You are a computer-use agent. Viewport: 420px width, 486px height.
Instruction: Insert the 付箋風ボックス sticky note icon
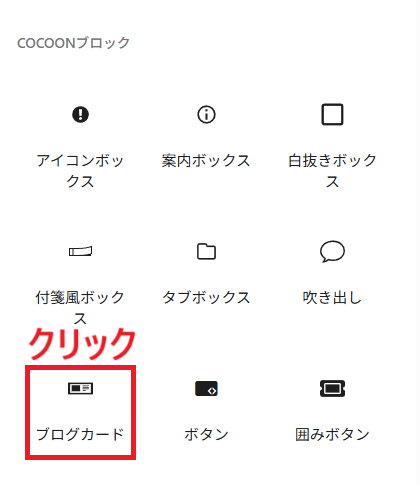click(80, 251)
